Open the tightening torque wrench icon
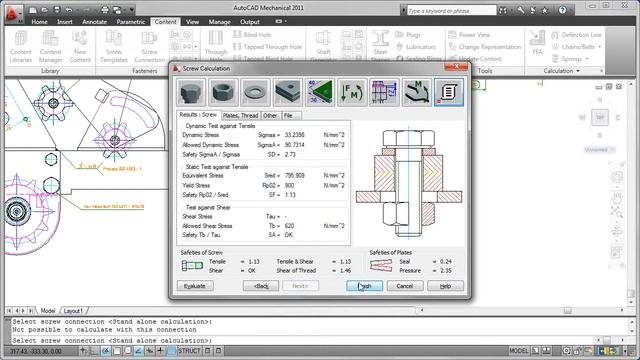Image resolution: width=640 pixels, height=360 pixels. coord(416,92)
